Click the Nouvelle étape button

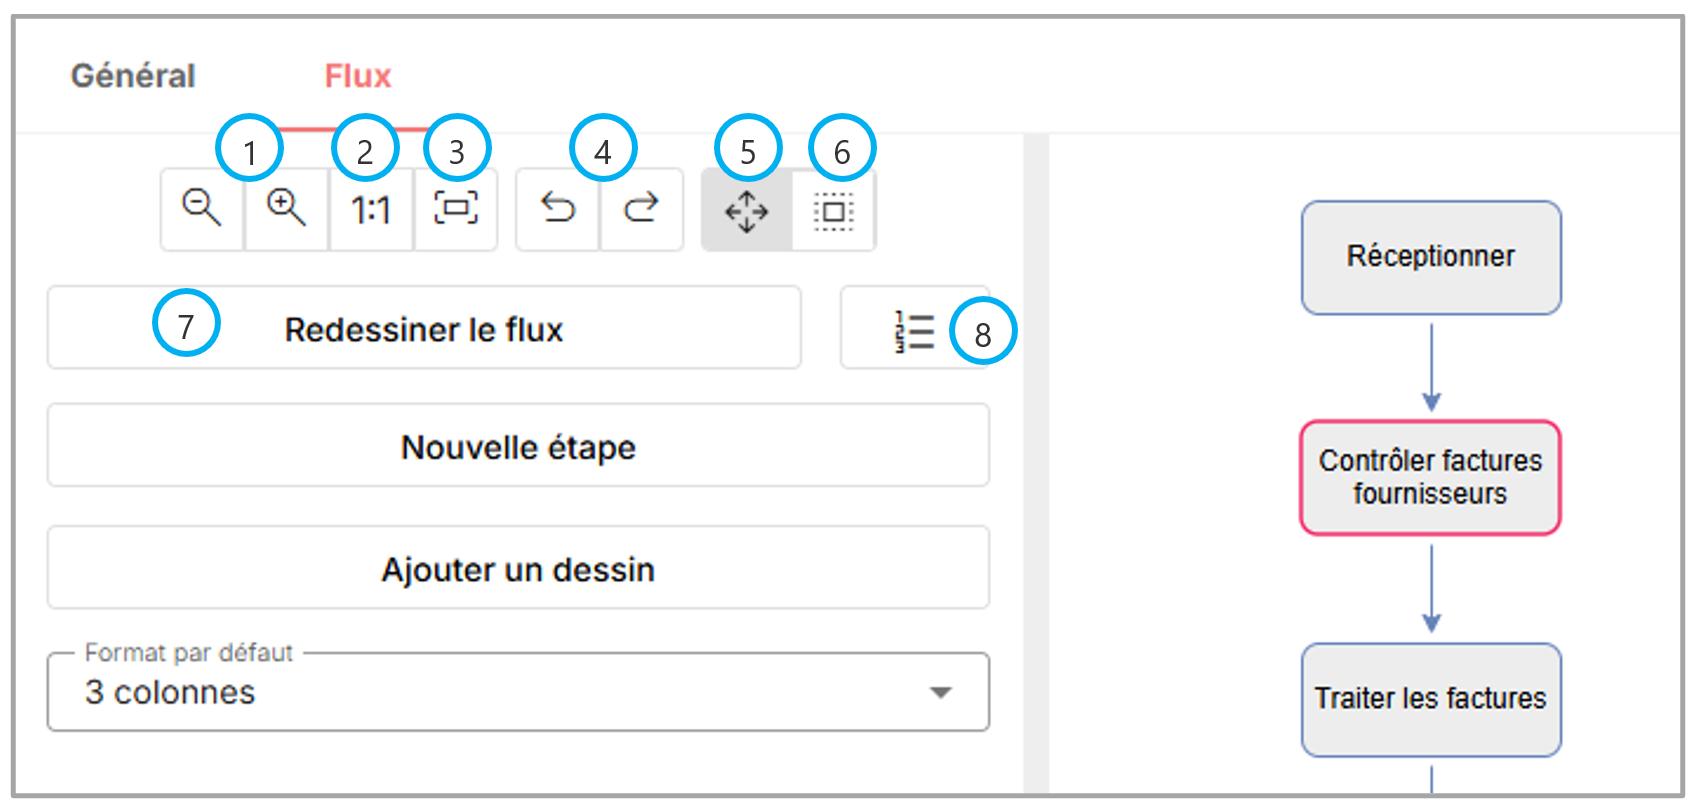coord(517,447)
